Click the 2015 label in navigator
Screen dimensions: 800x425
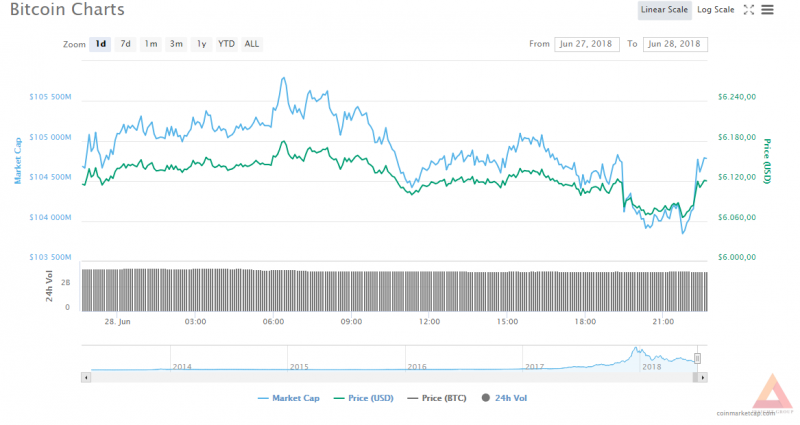click(299, 367)
